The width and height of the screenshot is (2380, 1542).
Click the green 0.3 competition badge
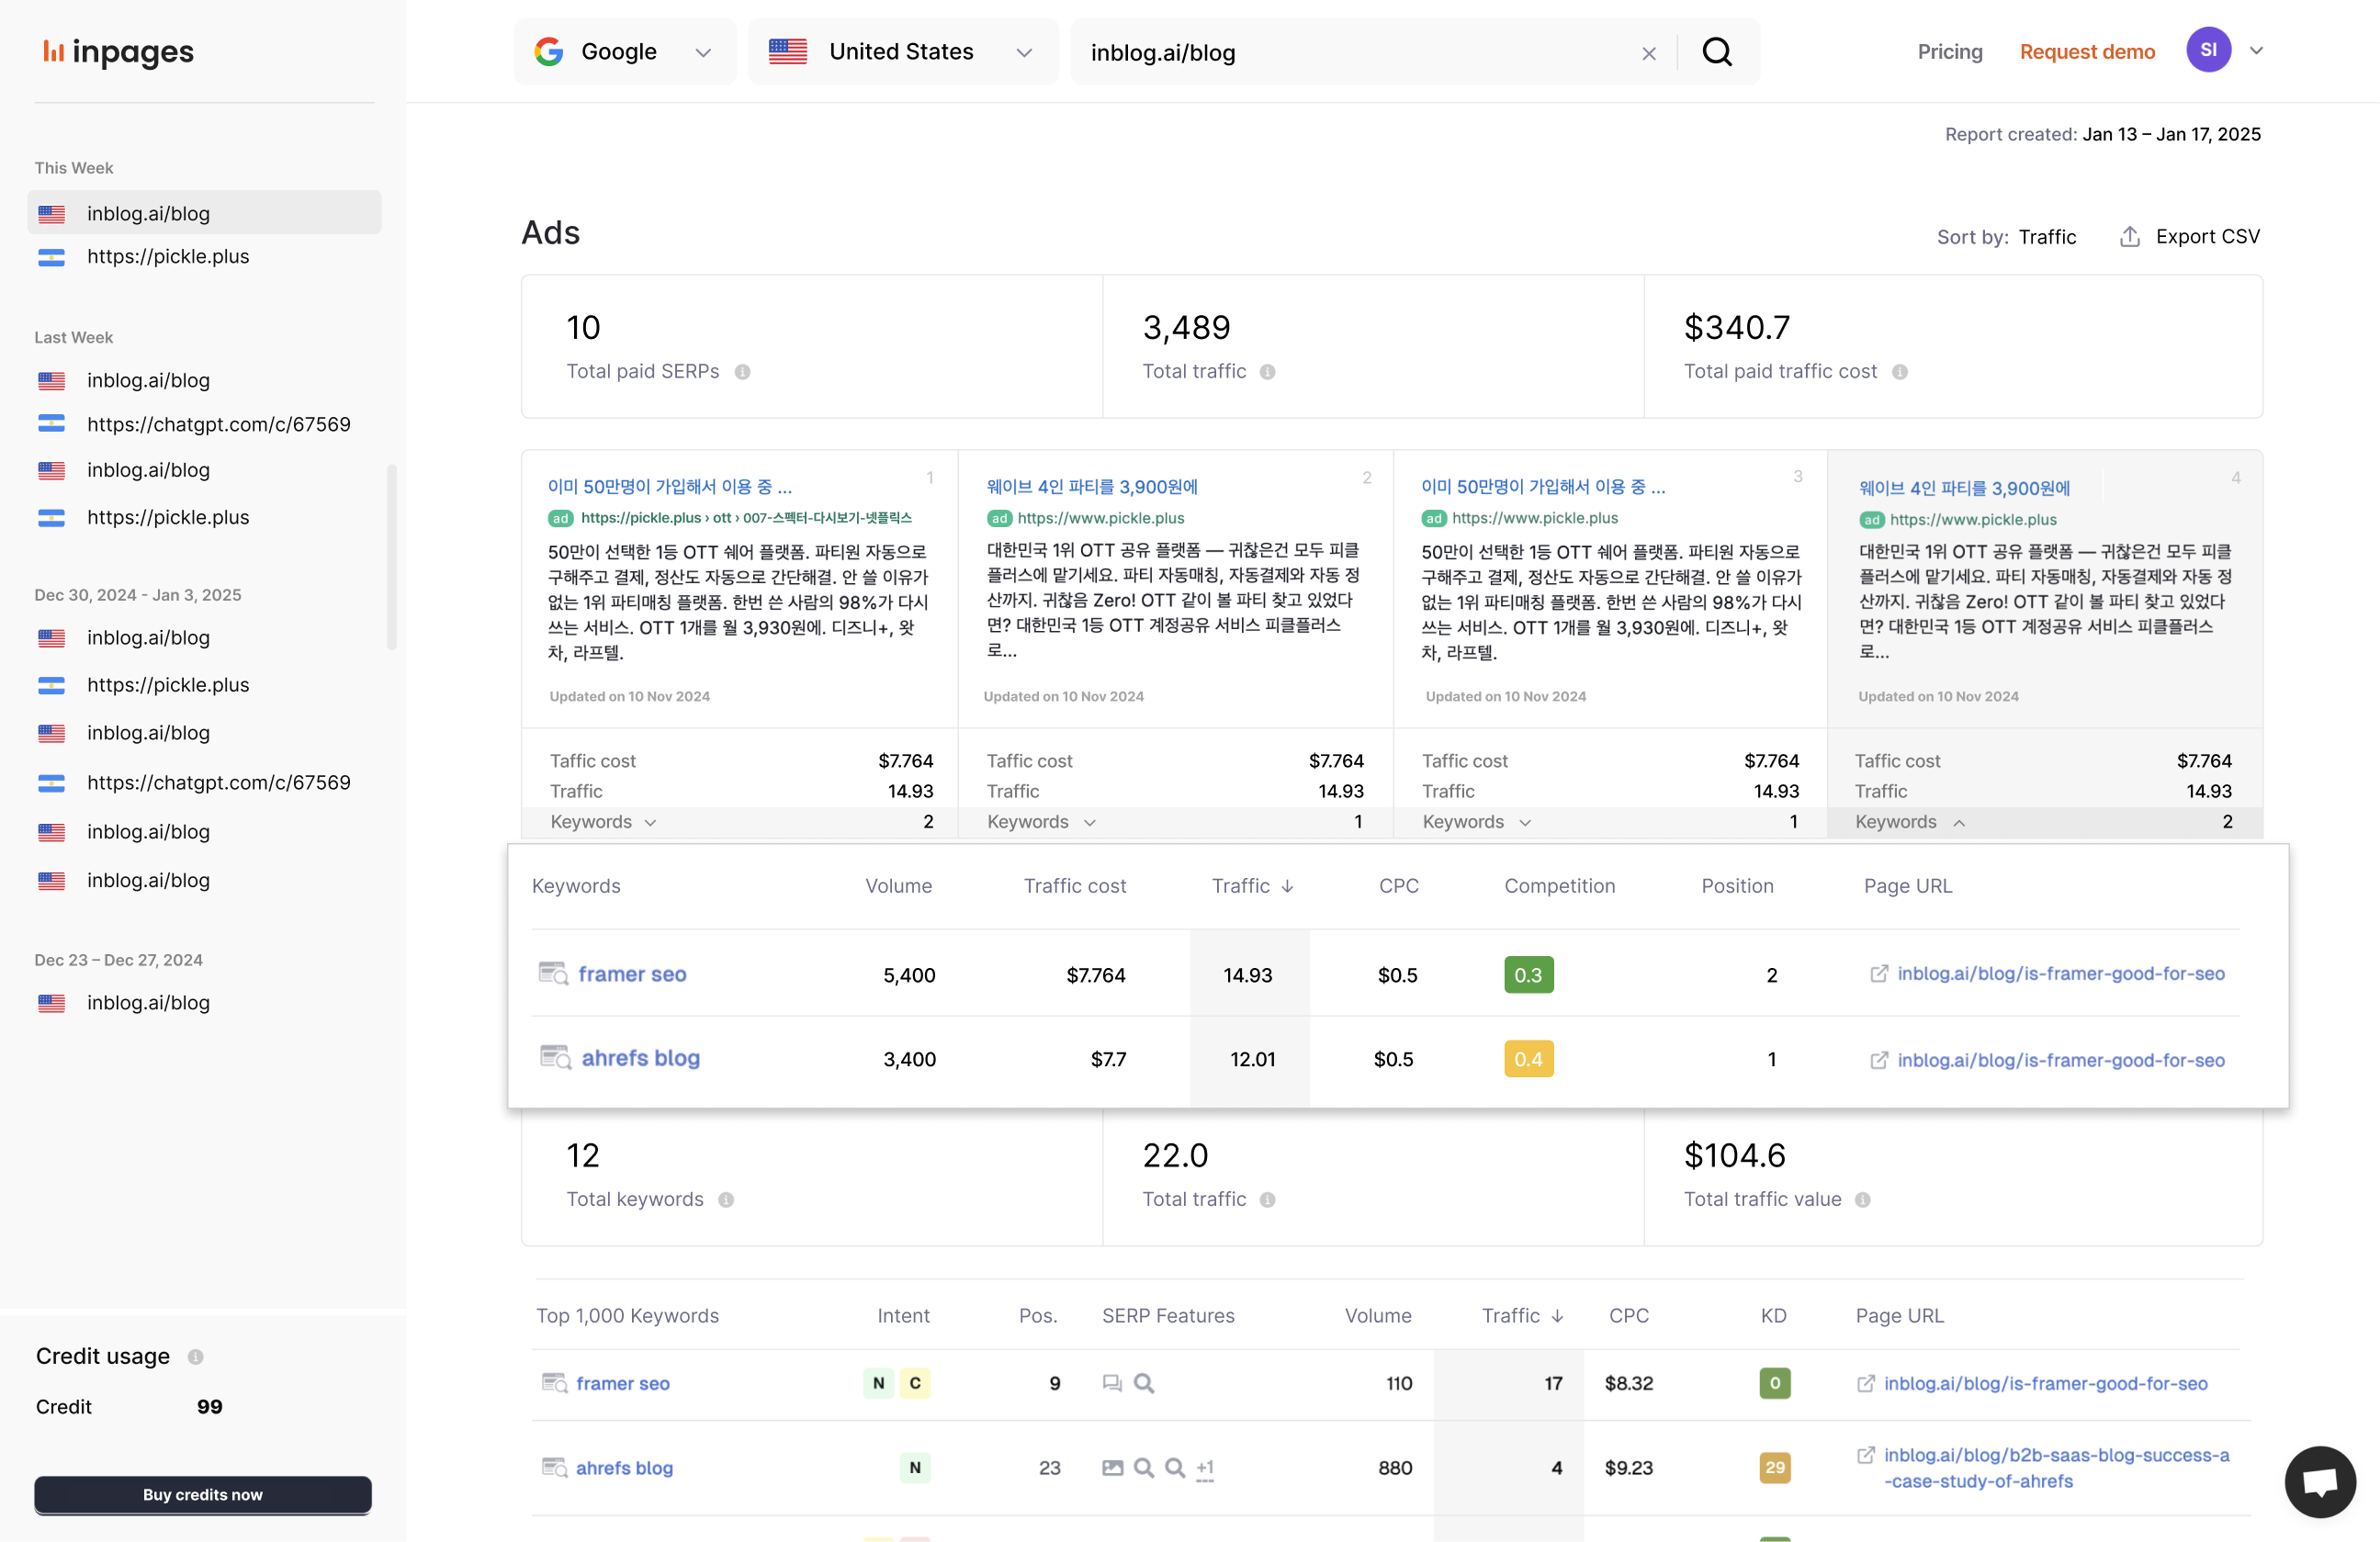coord(1528,975)
